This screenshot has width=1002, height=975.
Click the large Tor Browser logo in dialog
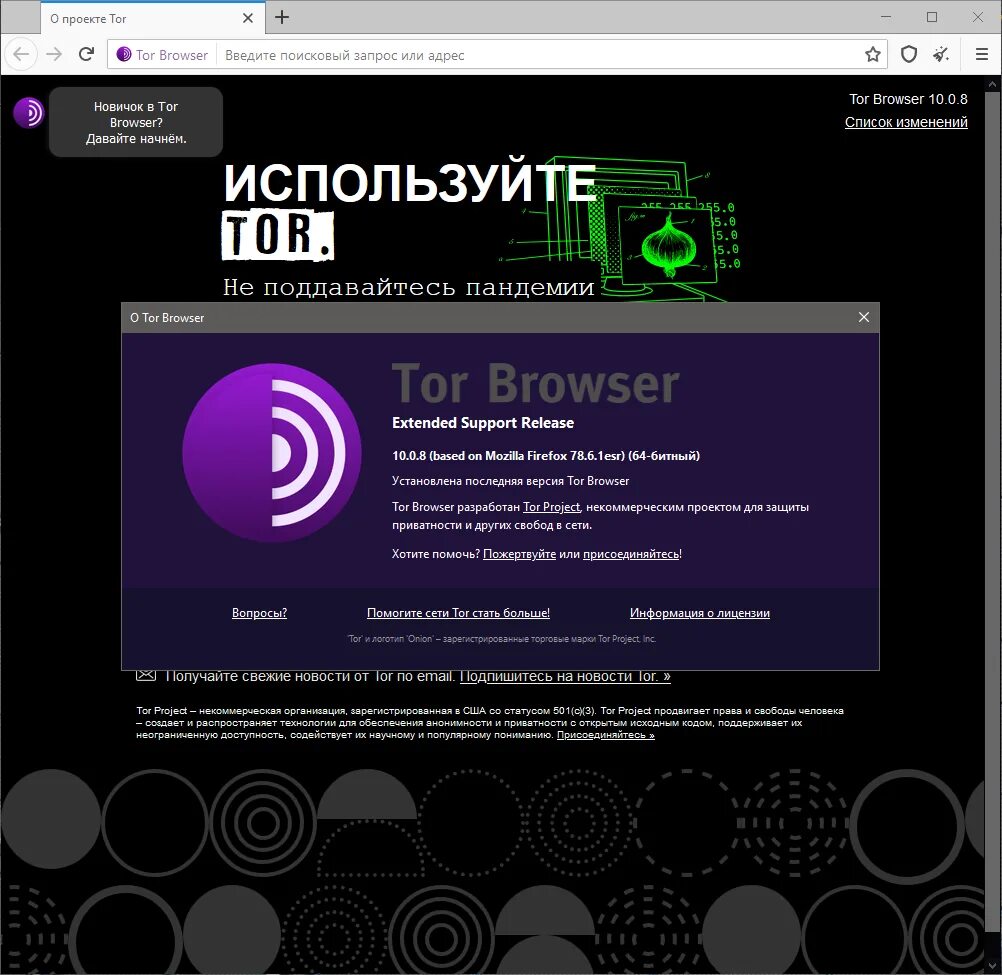272,452
